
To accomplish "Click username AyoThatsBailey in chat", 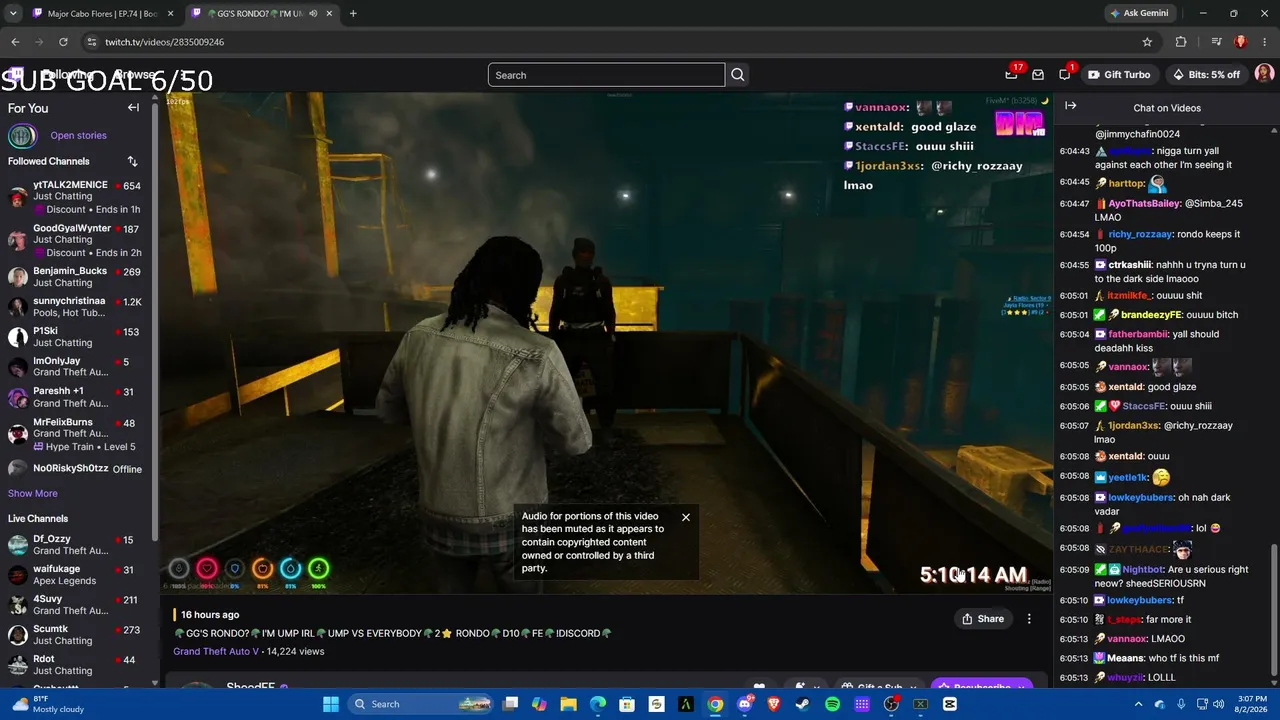I will [1144, 203].
